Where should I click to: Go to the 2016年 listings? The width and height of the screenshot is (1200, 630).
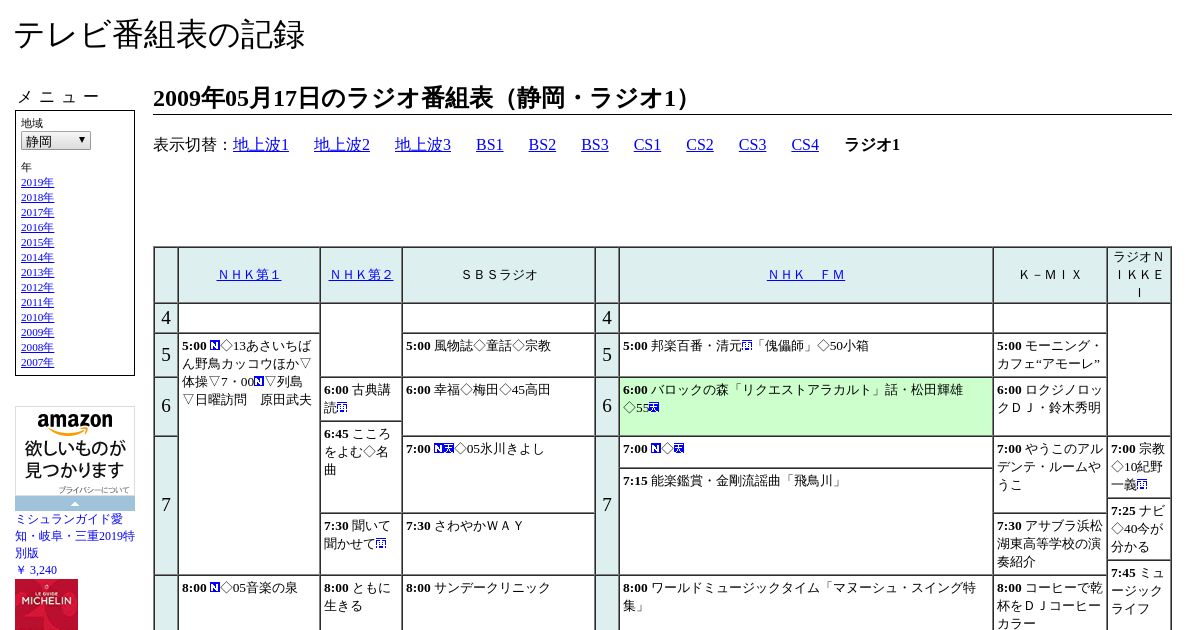(x=37, y=227)
